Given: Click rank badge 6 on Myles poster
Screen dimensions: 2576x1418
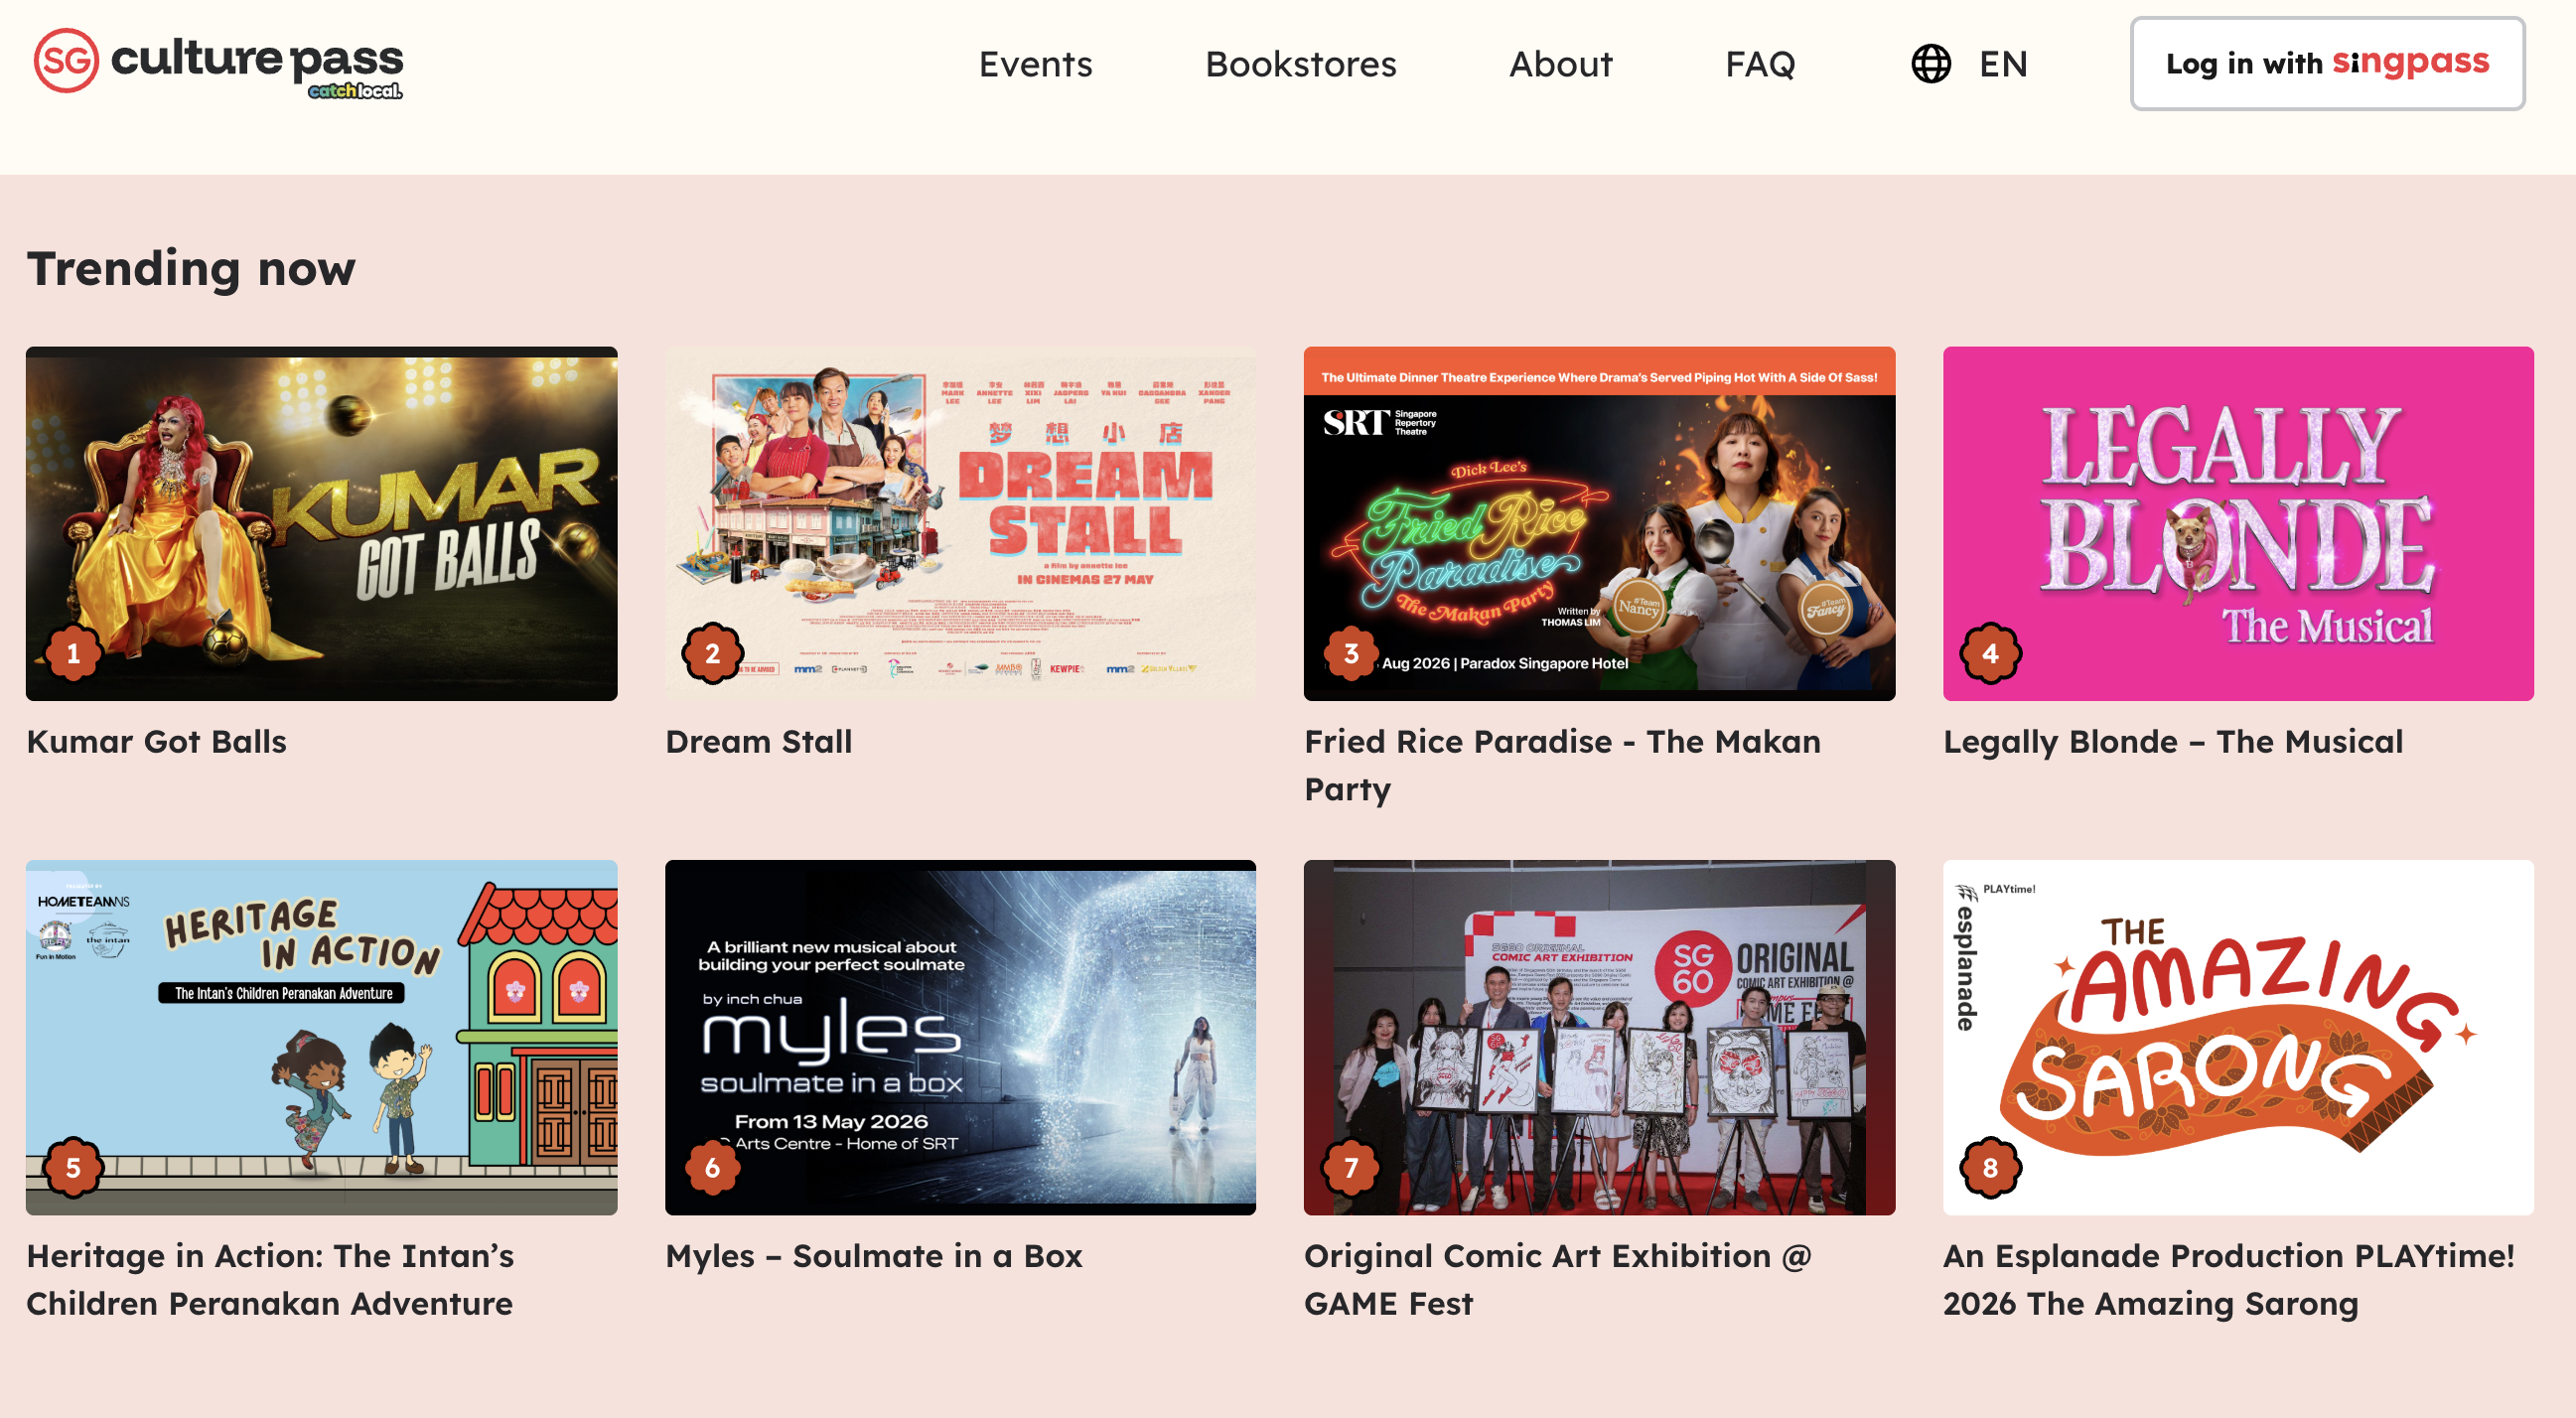Looking at the screenshot, I should (x=712, y=1168).
